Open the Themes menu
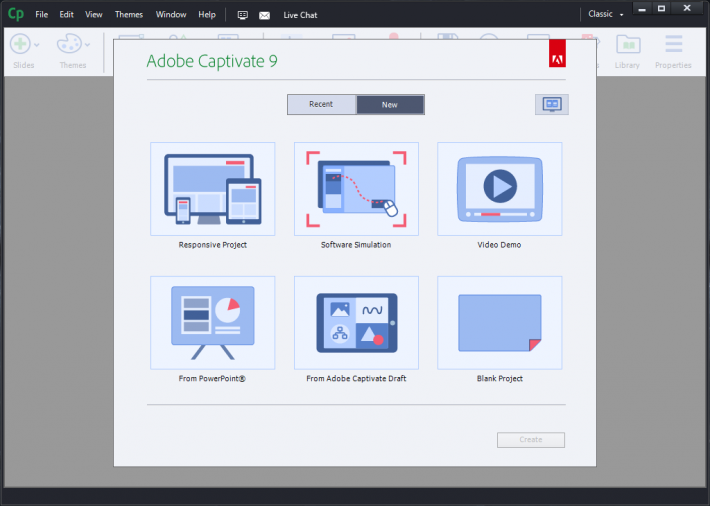This screenshot has height=506, width=710. pyautogui.click(x=129, y=14)
